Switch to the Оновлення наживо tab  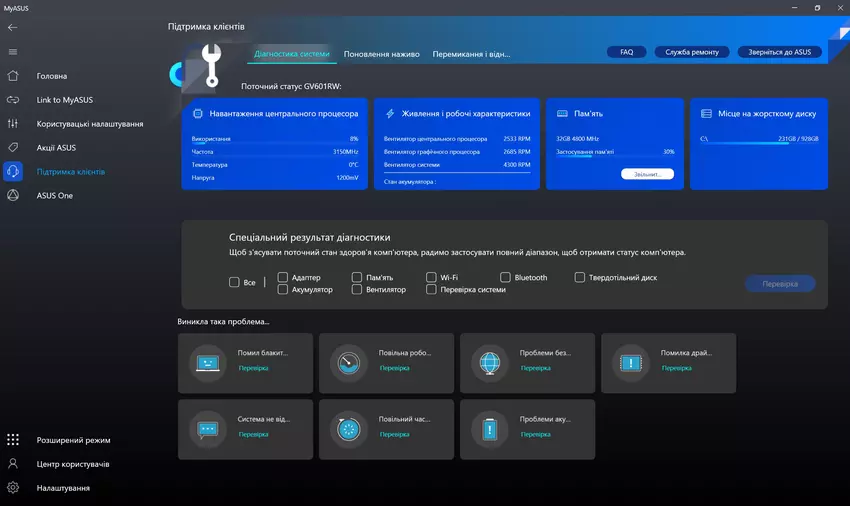coord(381,54)
